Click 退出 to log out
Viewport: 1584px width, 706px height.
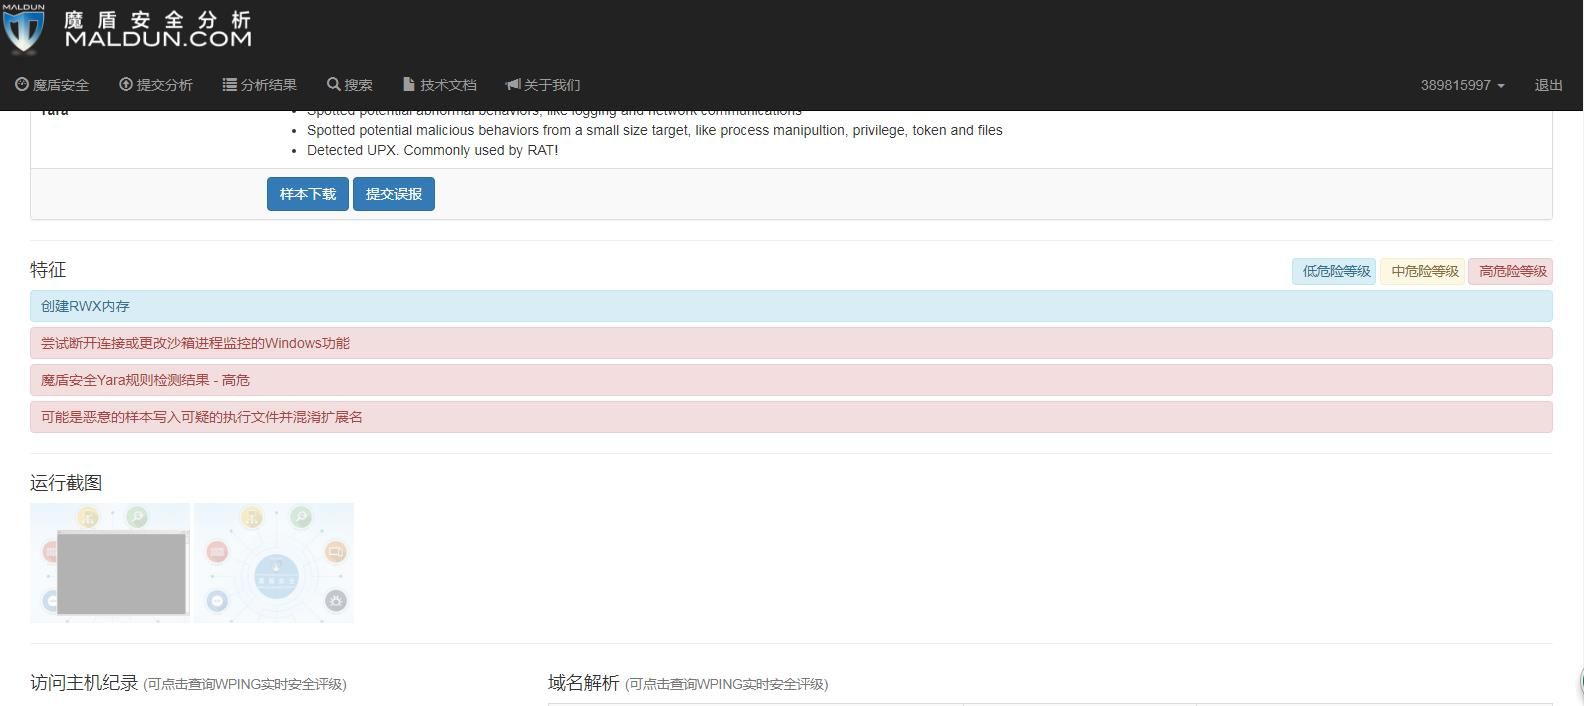point(1548,85)
